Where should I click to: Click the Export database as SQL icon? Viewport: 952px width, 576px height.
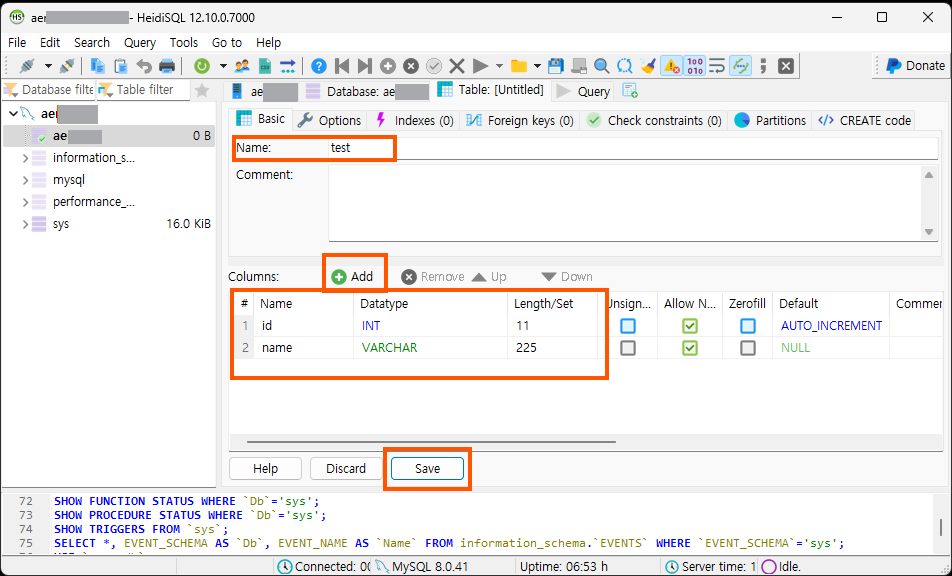[287, 66]
